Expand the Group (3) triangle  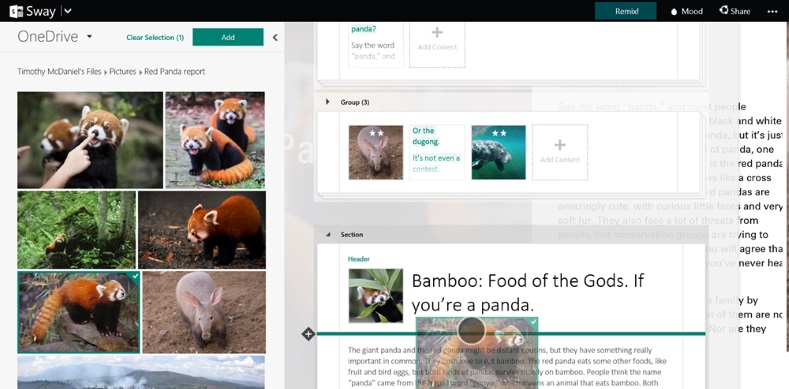coord(328,102)
